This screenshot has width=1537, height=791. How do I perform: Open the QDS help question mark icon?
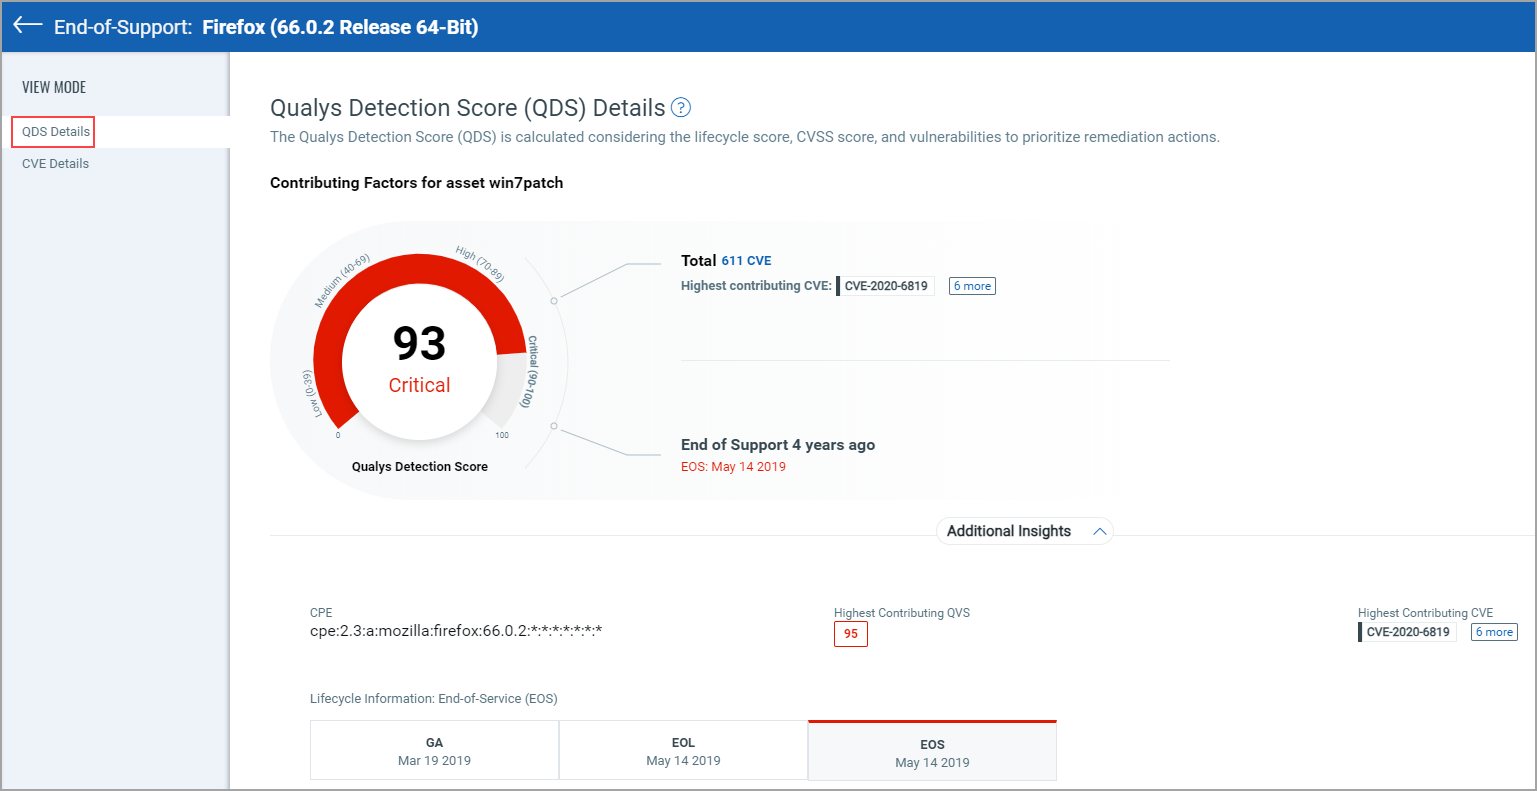pyautogui.click(x=681, y=108)
